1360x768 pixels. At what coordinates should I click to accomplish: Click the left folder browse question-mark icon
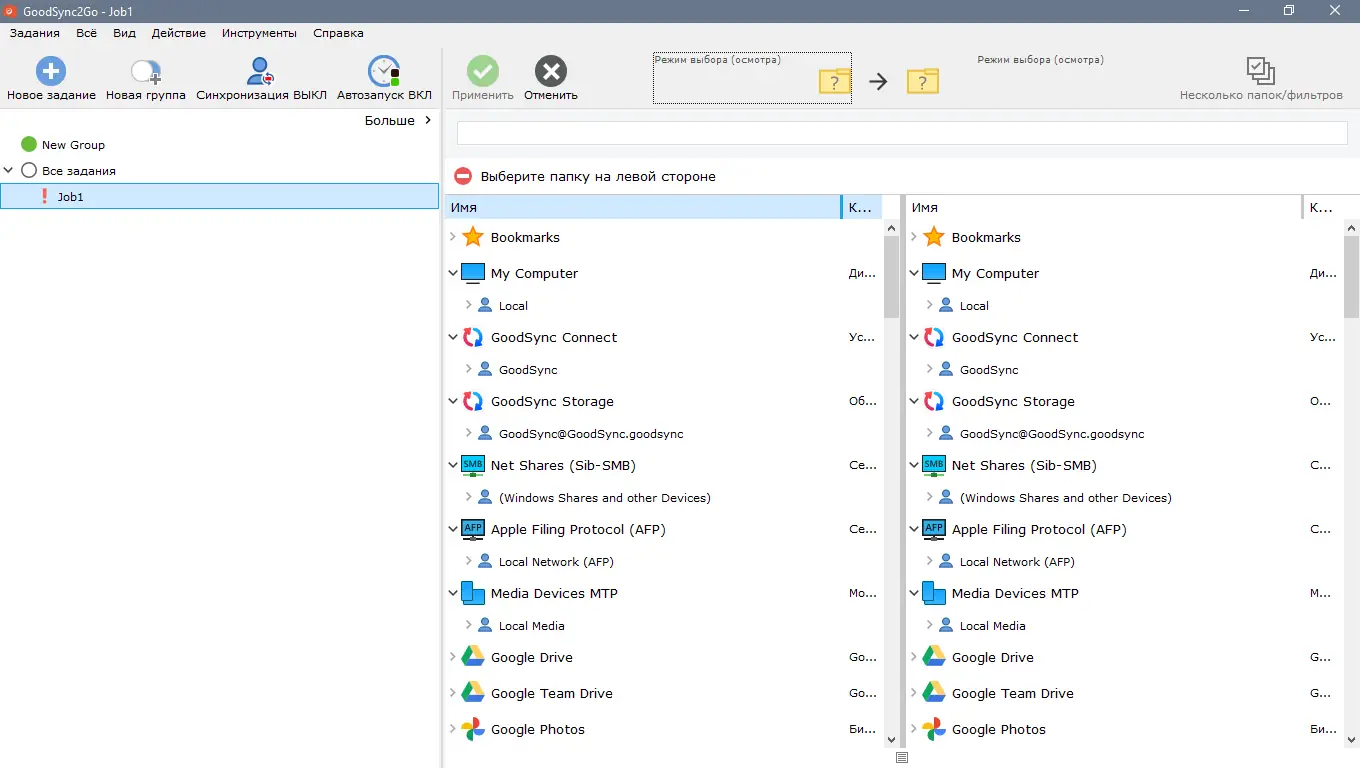coord(834,82)
